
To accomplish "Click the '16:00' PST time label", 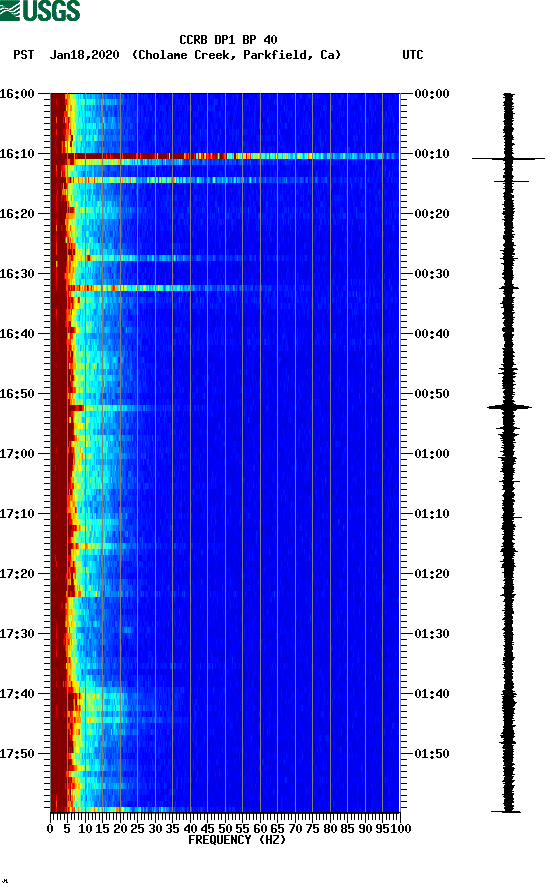I will point(17,94).
